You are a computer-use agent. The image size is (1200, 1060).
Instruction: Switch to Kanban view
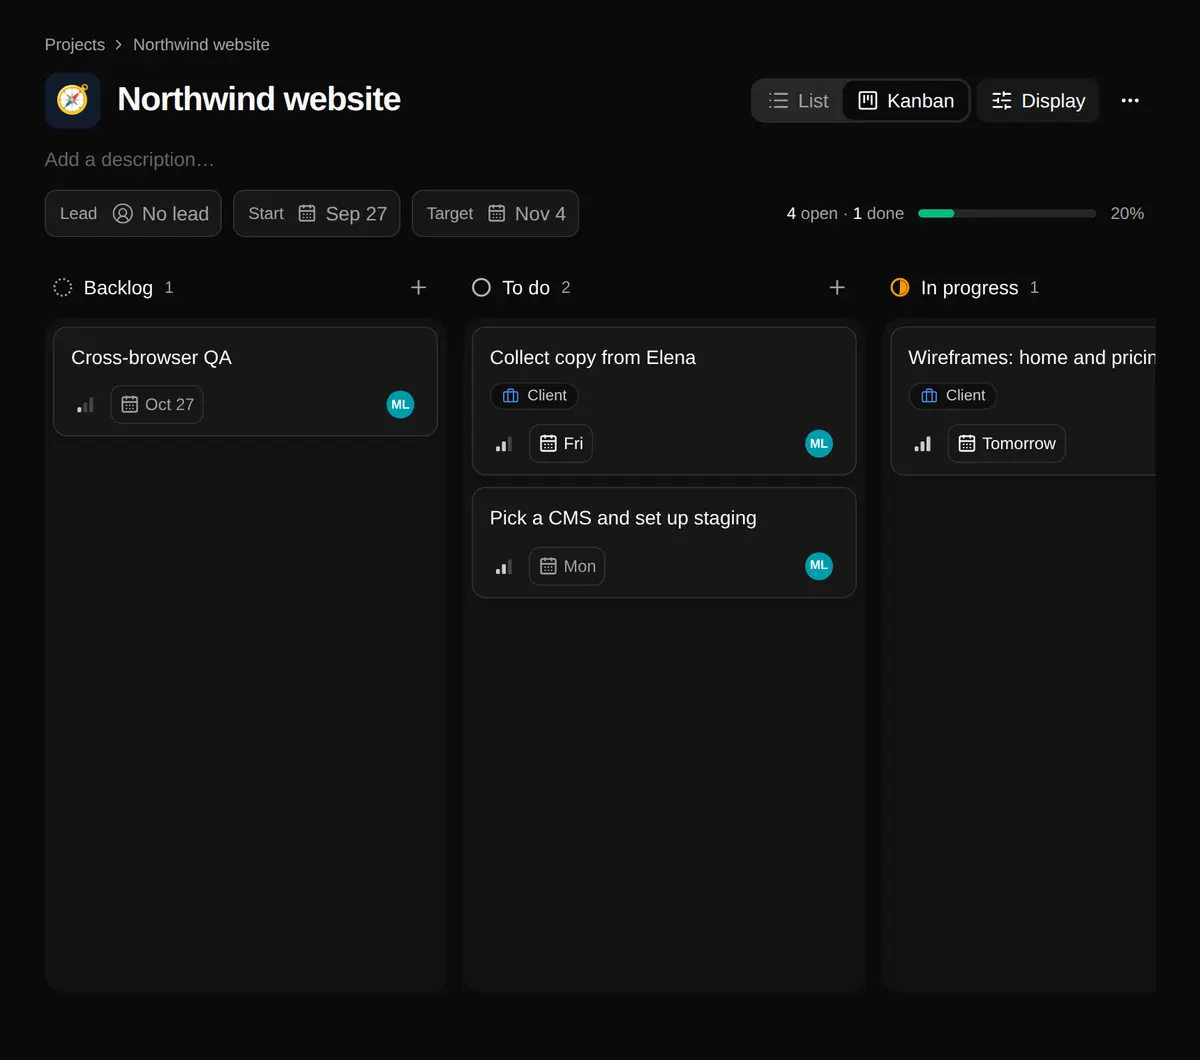pos(906,101)
